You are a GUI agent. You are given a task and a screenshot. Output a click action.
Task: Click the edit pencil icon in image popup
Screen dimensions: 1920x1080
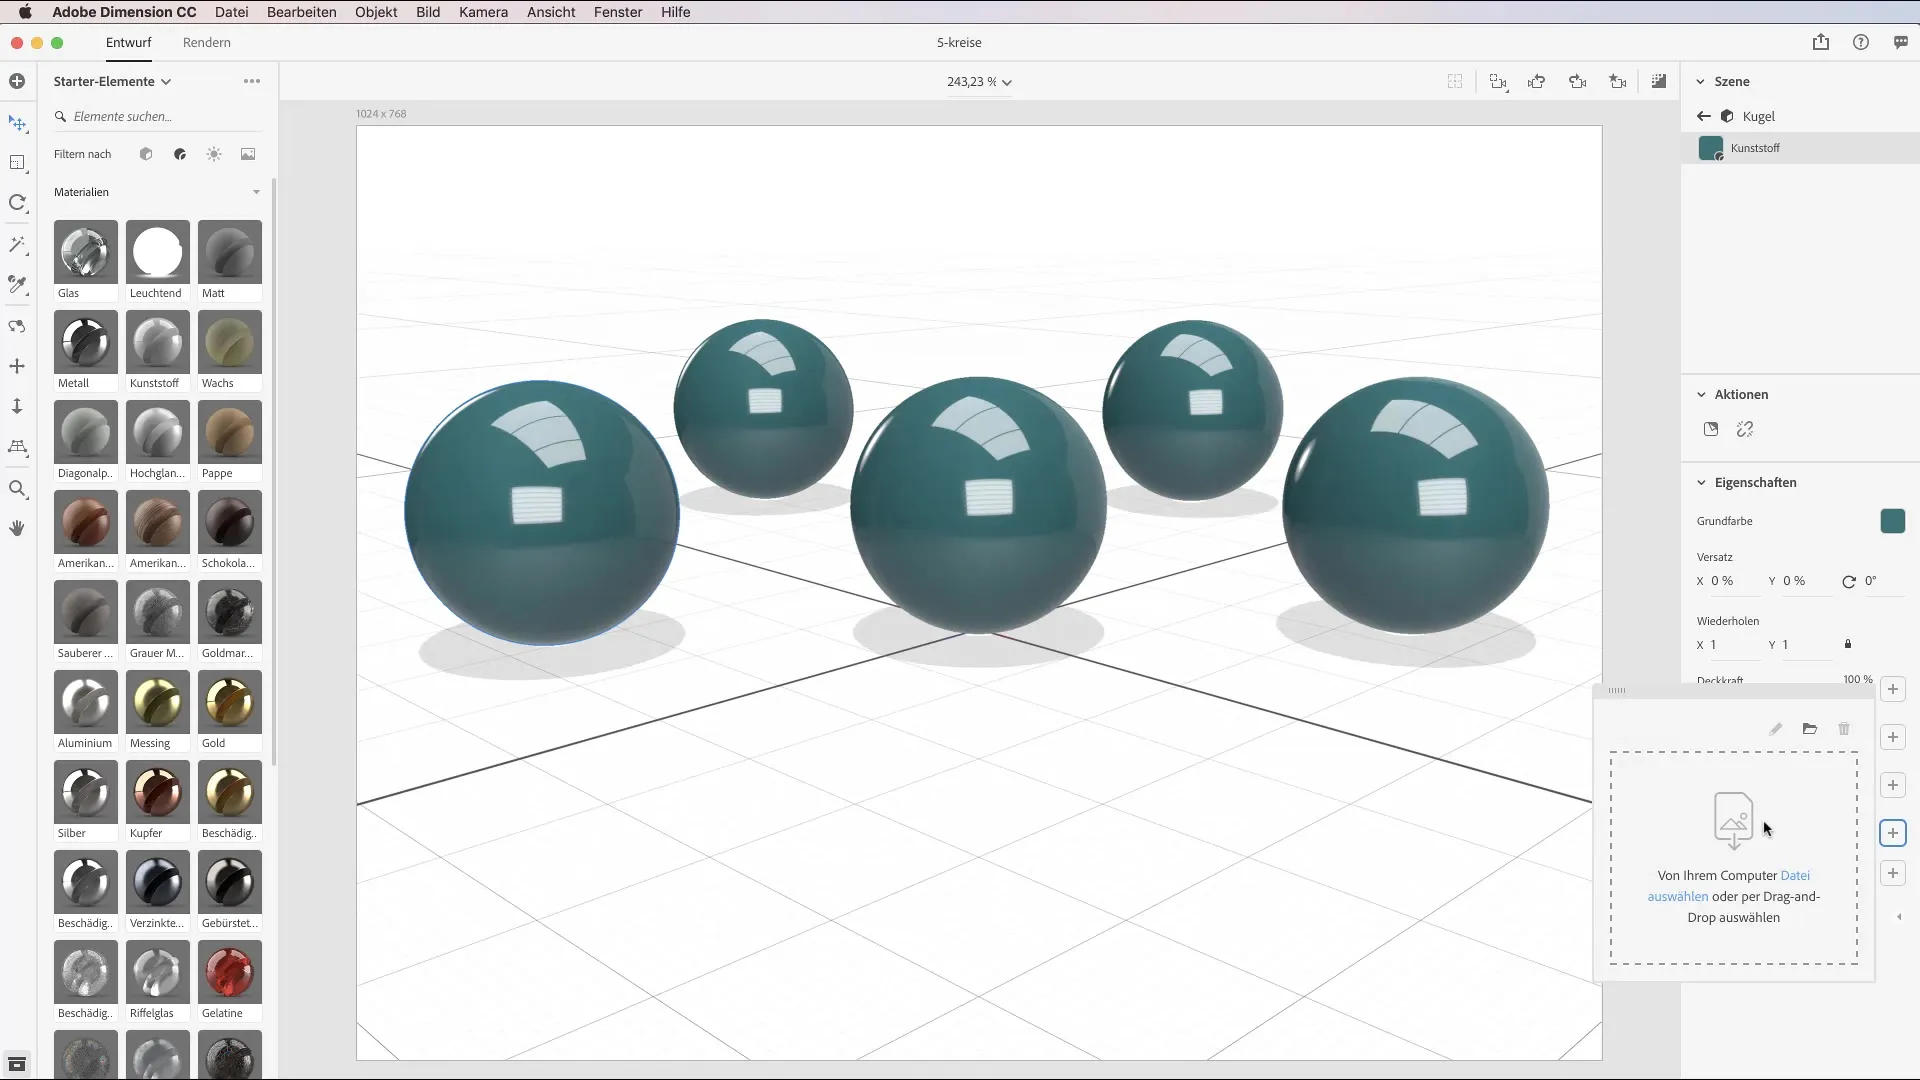tap(1775, 729)
